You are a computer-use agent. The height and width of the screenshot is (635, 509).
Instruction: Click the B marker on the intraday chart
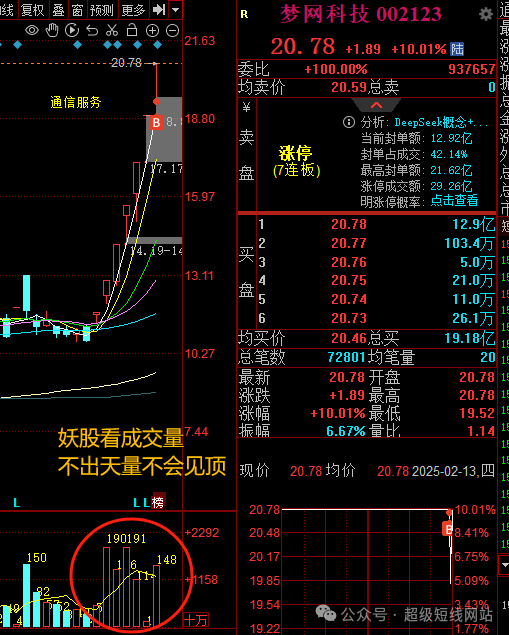448,529
